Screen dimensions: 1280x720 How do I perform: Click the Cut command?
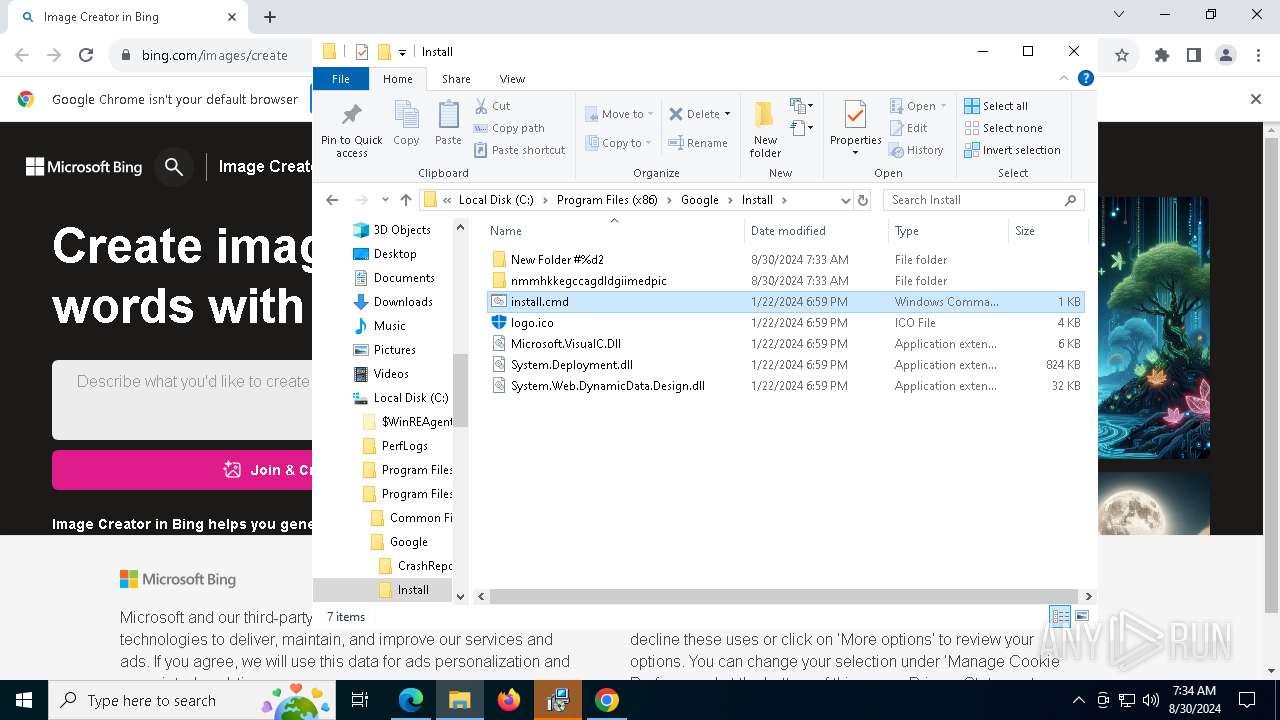click(492, 106)
